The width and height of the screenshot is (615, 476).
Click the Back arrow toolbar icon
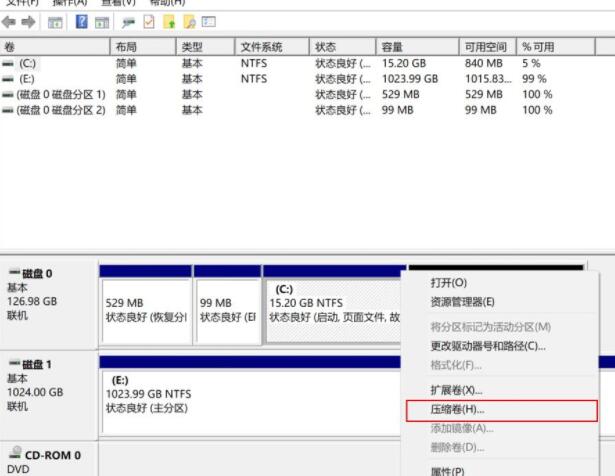click(9, 22)
